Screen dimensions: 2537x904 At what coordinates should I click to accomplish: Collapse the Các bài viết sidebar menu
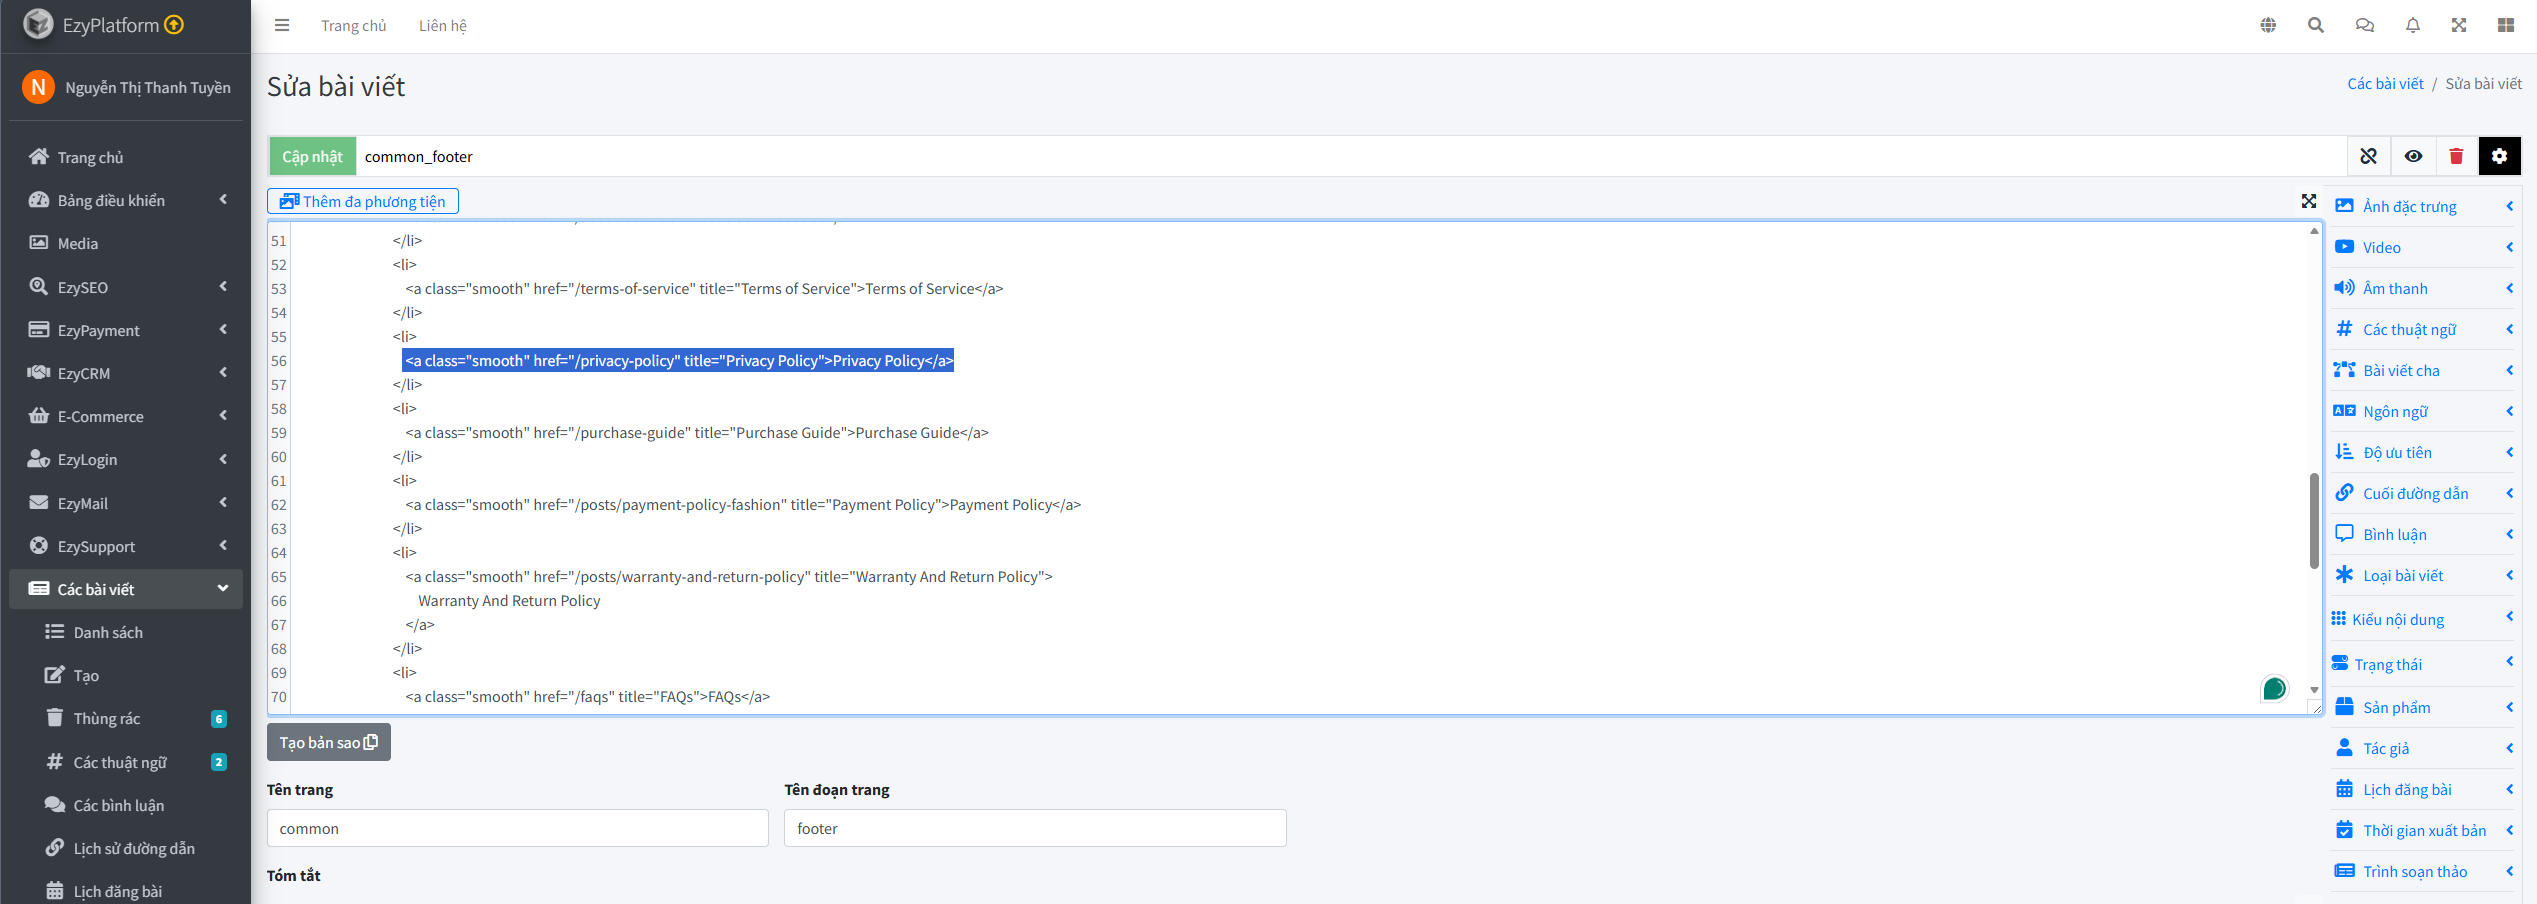[x=125, y=589]
